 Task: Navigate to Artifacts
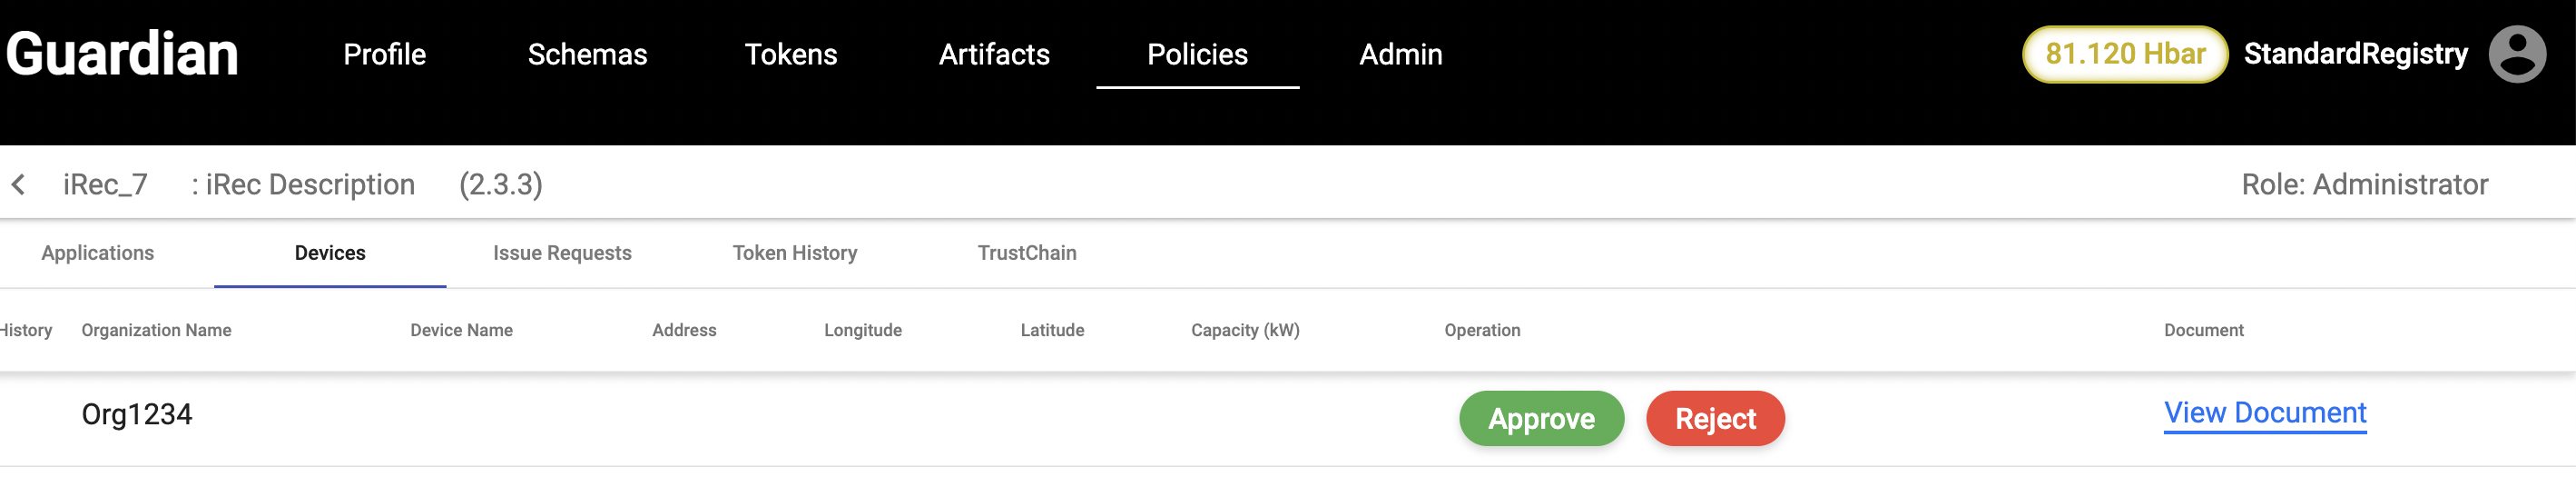[x=994, y=55]
